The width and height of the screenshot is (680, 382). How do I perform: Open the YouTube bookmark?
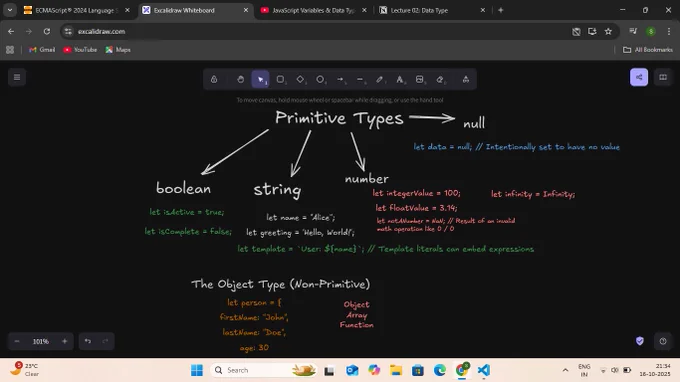(x=80, y=50)
